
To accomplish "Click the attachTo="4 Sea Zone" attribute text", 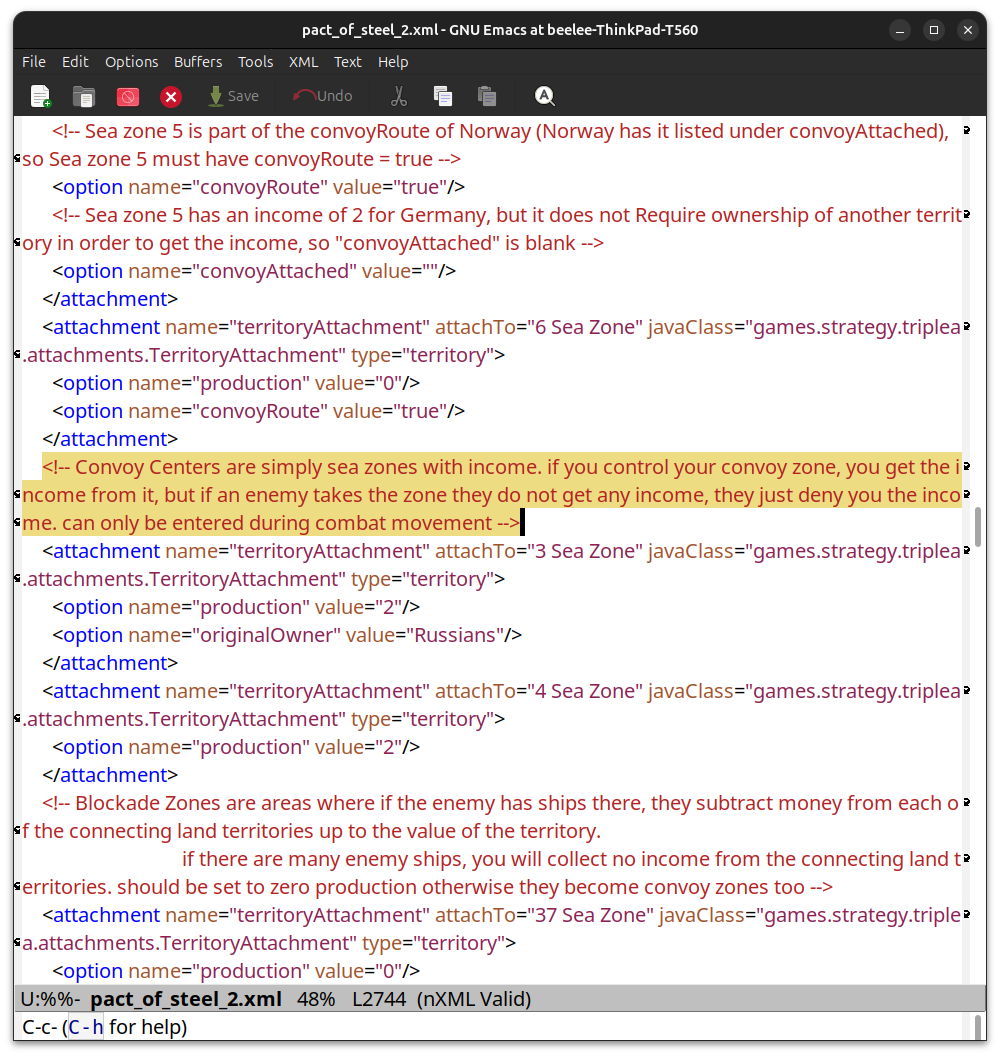I will [x=538, y=692].
